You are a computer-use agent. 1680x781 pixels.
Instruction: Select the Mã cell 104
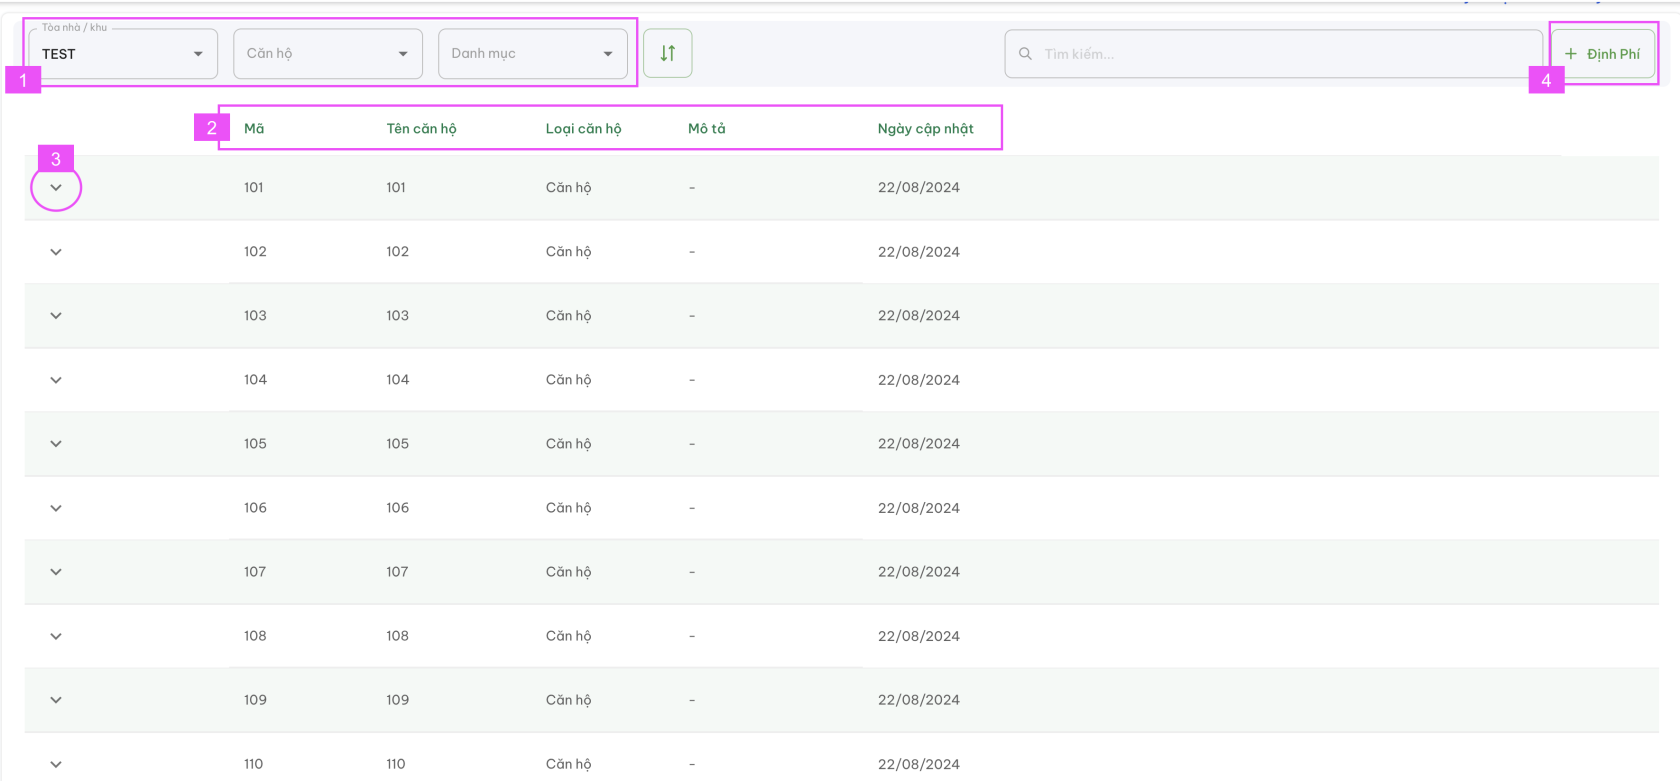[255, 380]
